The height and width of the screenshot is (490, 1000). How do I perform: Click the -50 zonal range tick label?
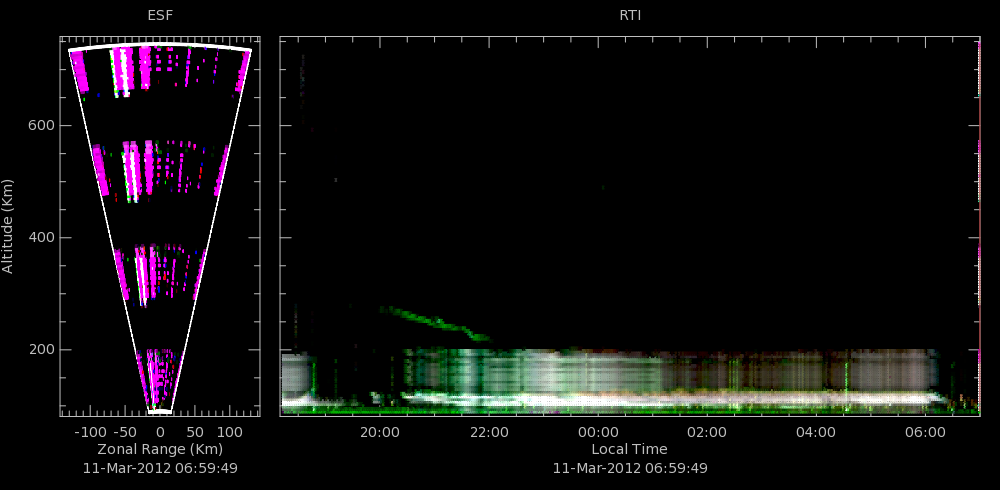126,432
